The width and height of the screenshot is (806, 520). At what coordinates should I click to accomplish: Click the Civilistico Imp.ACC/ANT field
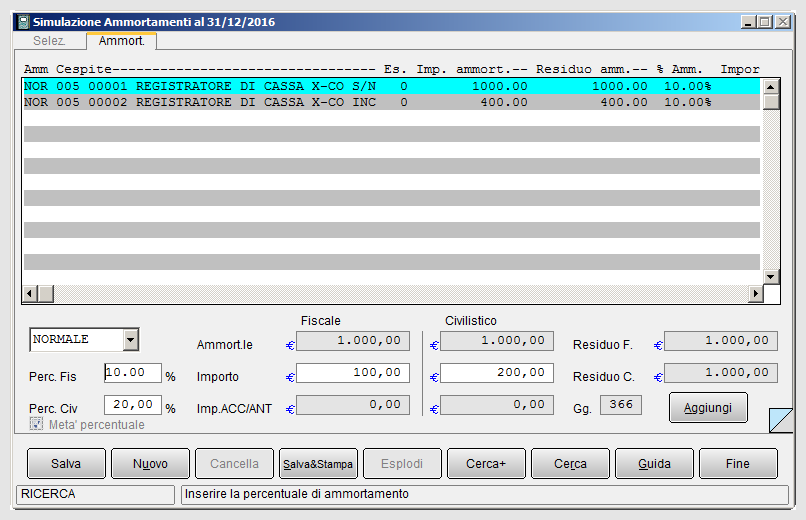point(497,404)
